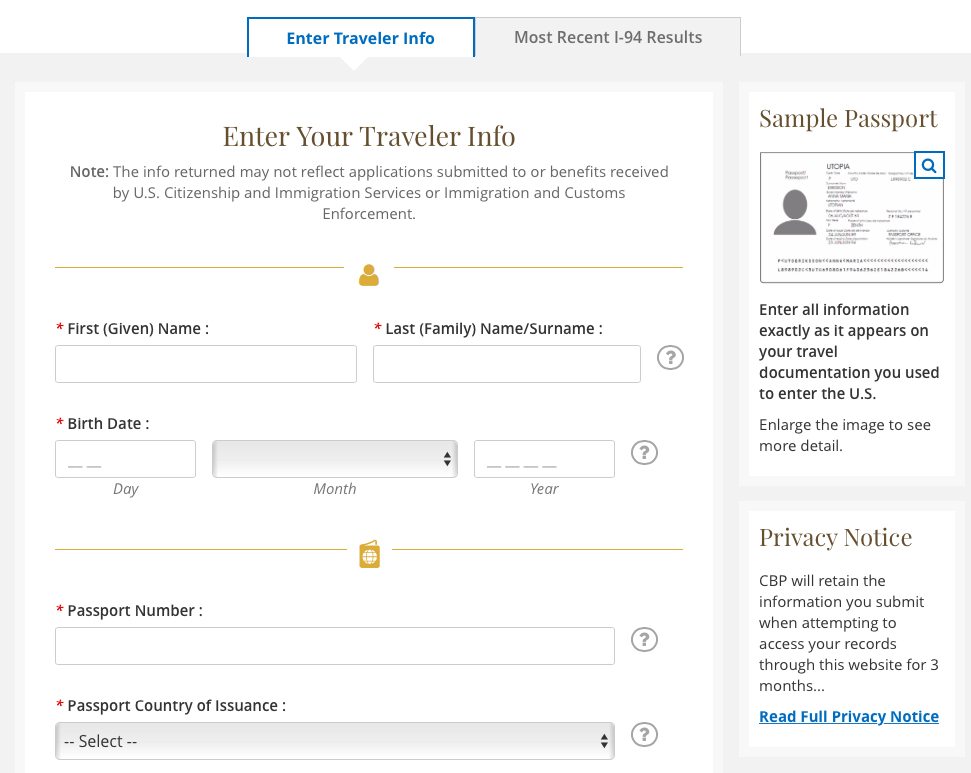Click the Privacy Notice heading

tap(835, 537)
